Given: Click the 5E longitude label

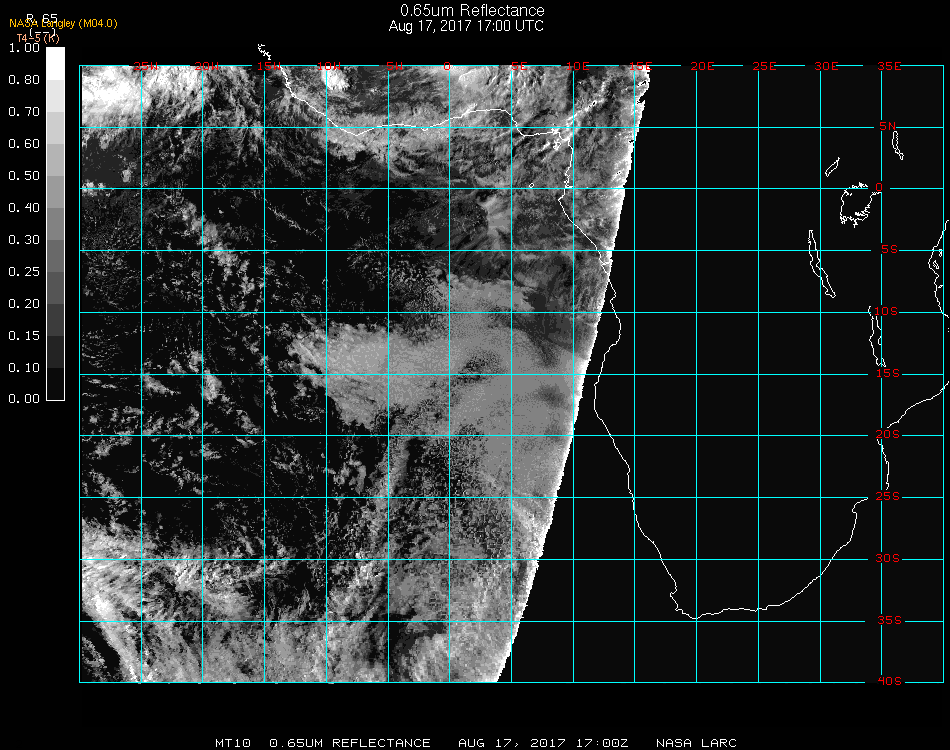Looking at the screenshot, I should [x=519, y=67].
